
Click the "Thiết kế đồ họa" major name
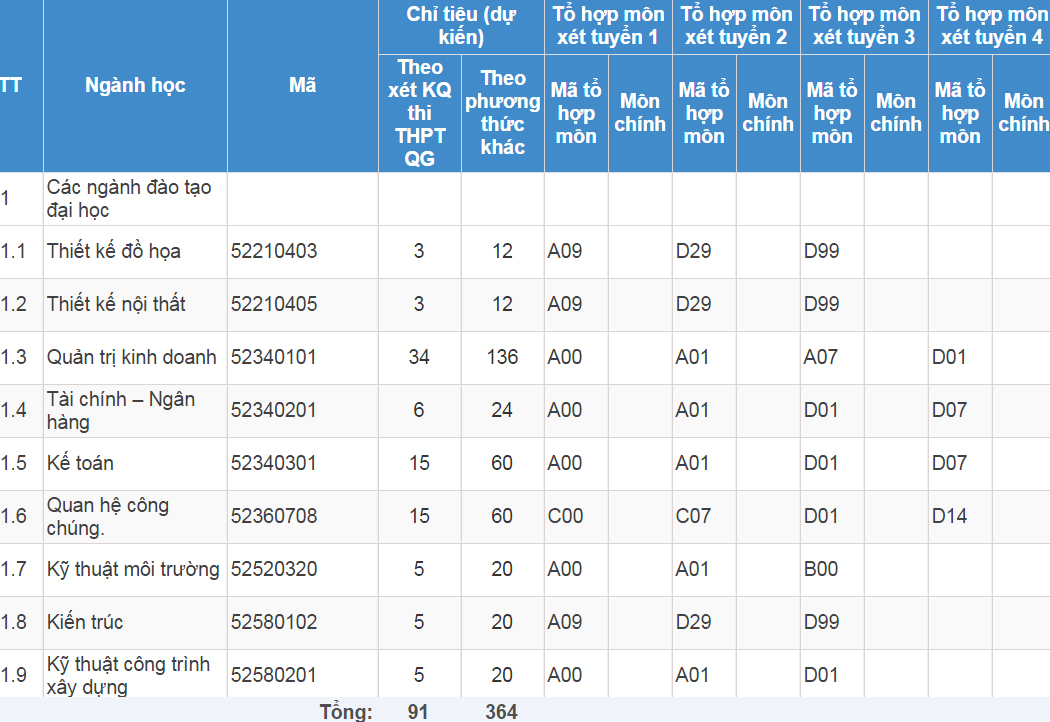click(x=114, y=251)
